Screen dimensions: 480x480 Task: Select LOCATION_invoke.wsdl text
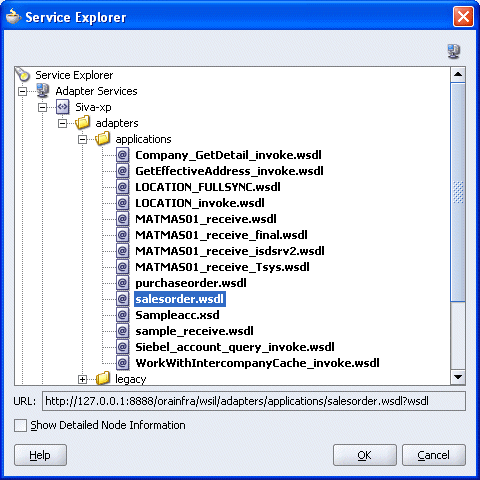(200, 203)
